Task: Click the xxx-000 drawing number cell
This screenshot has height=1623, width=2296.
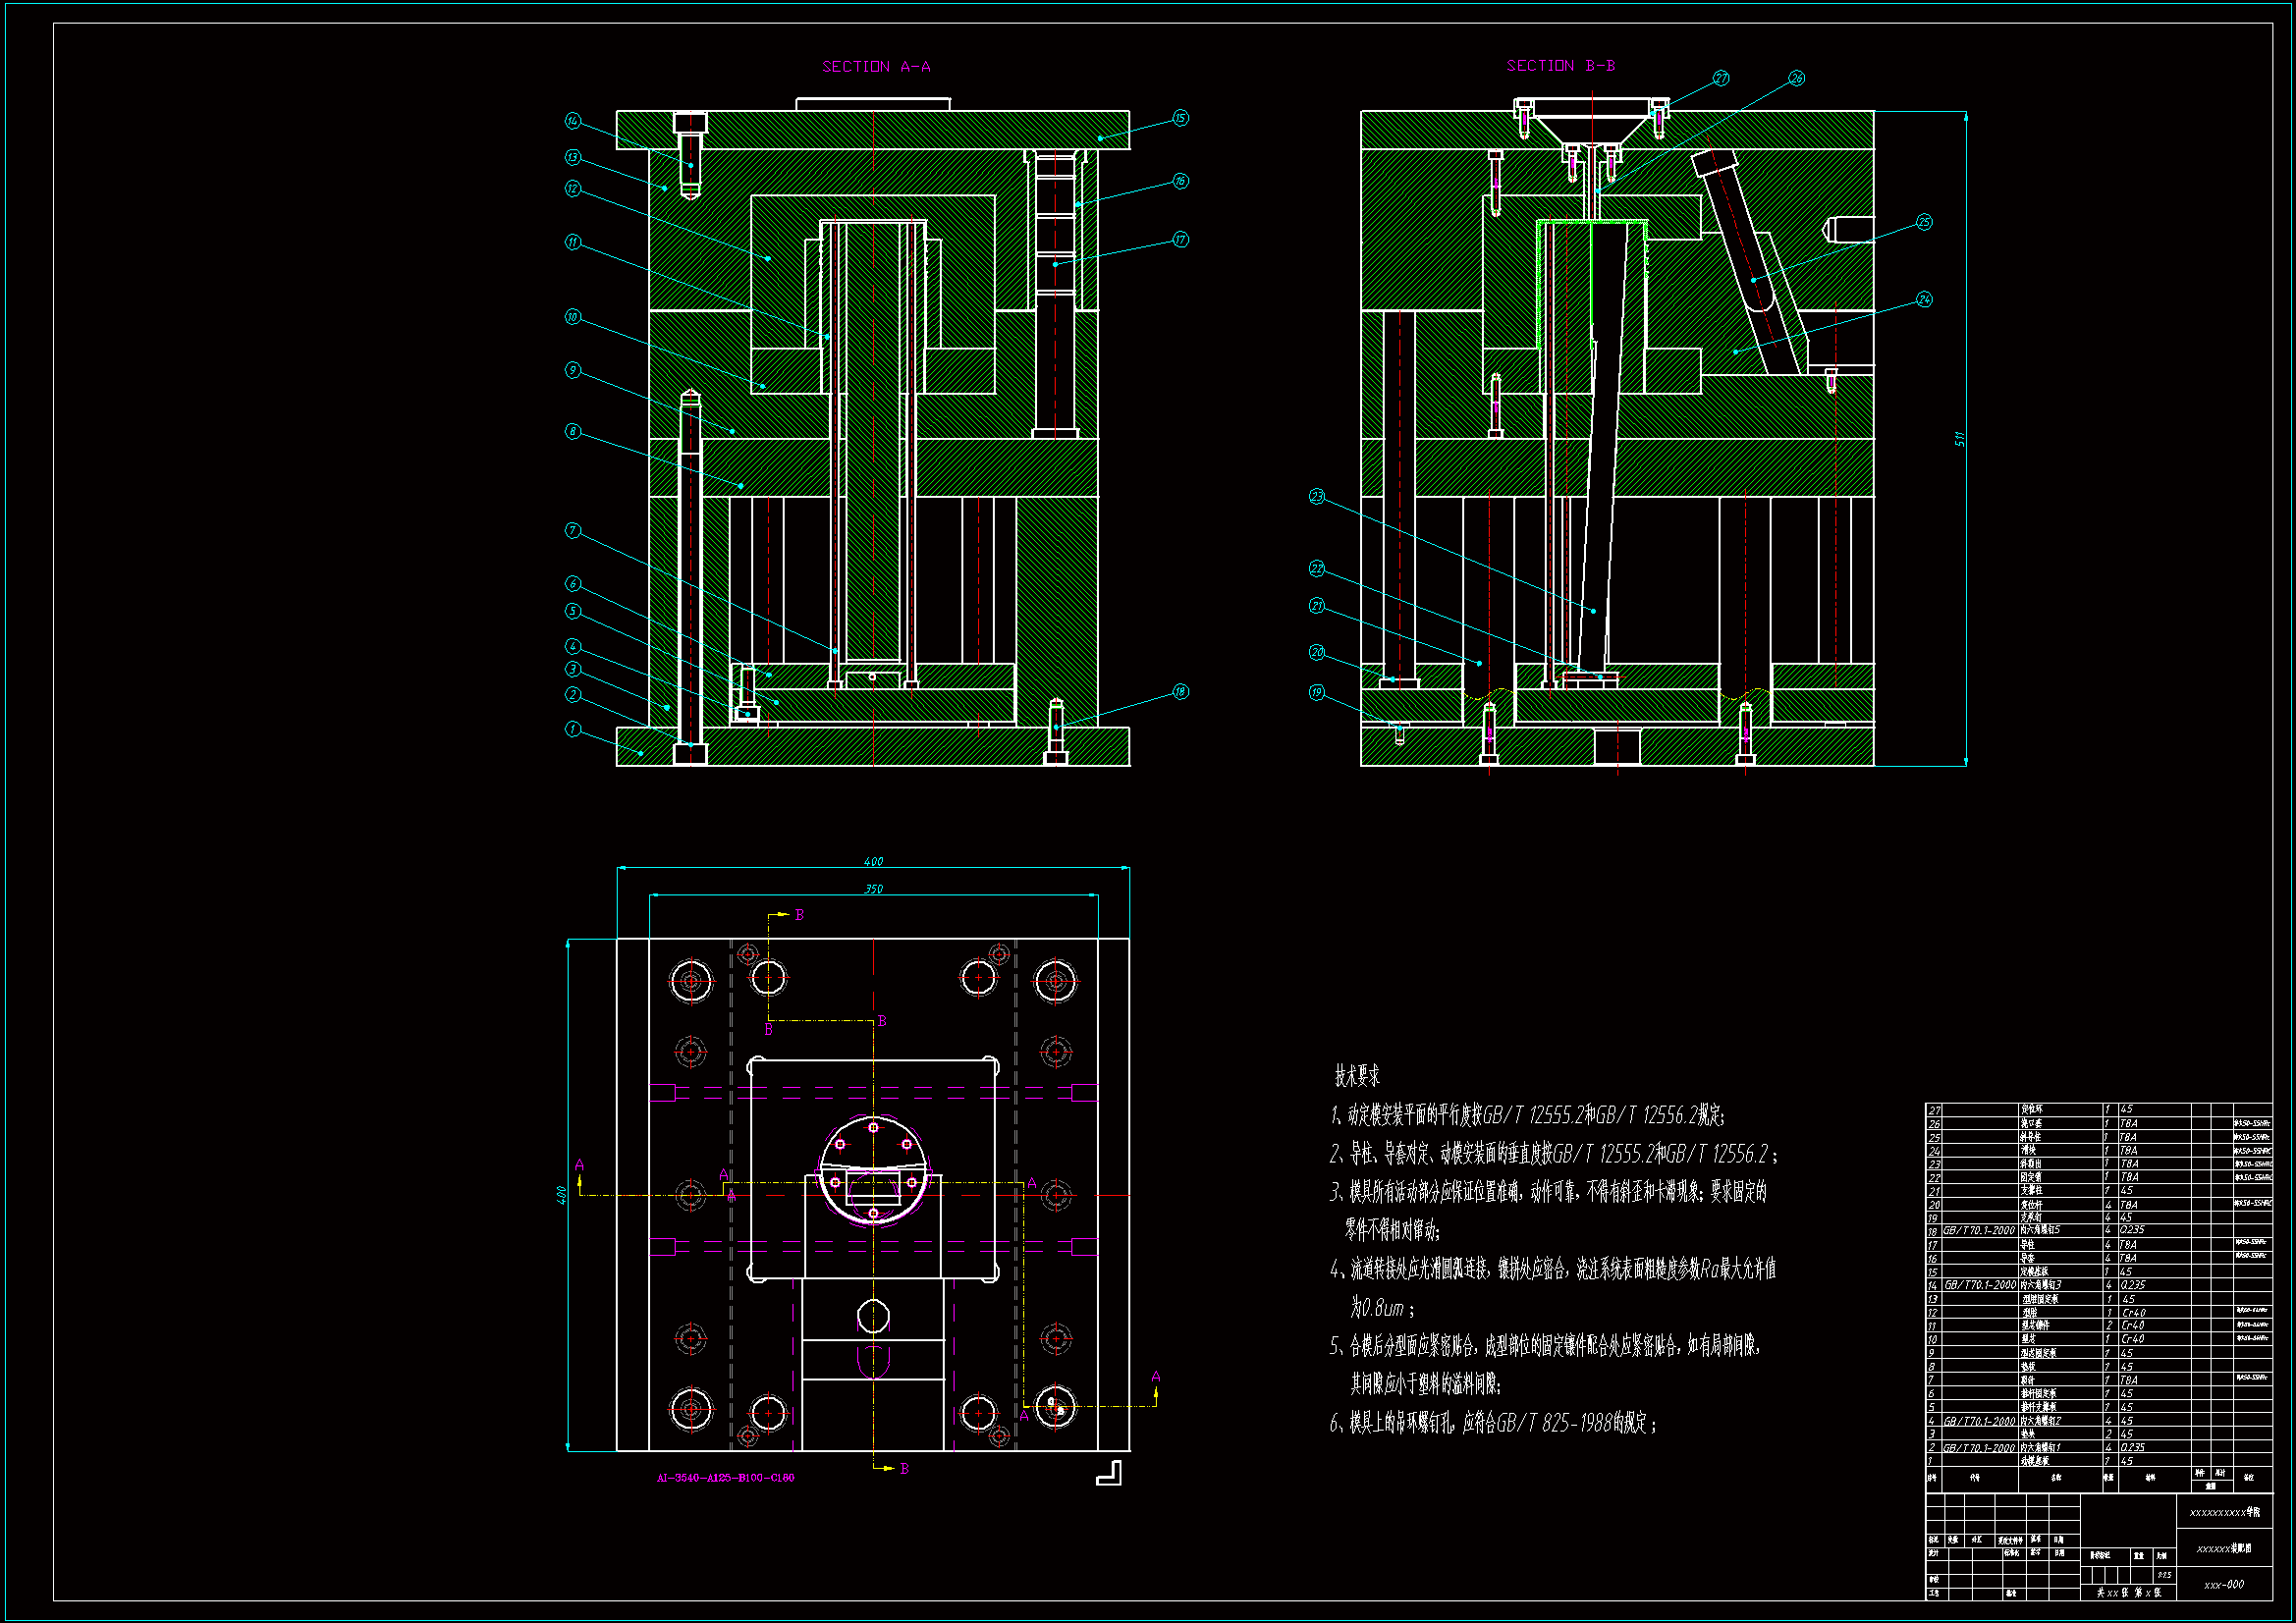Action: (x=2224, y=1584)
